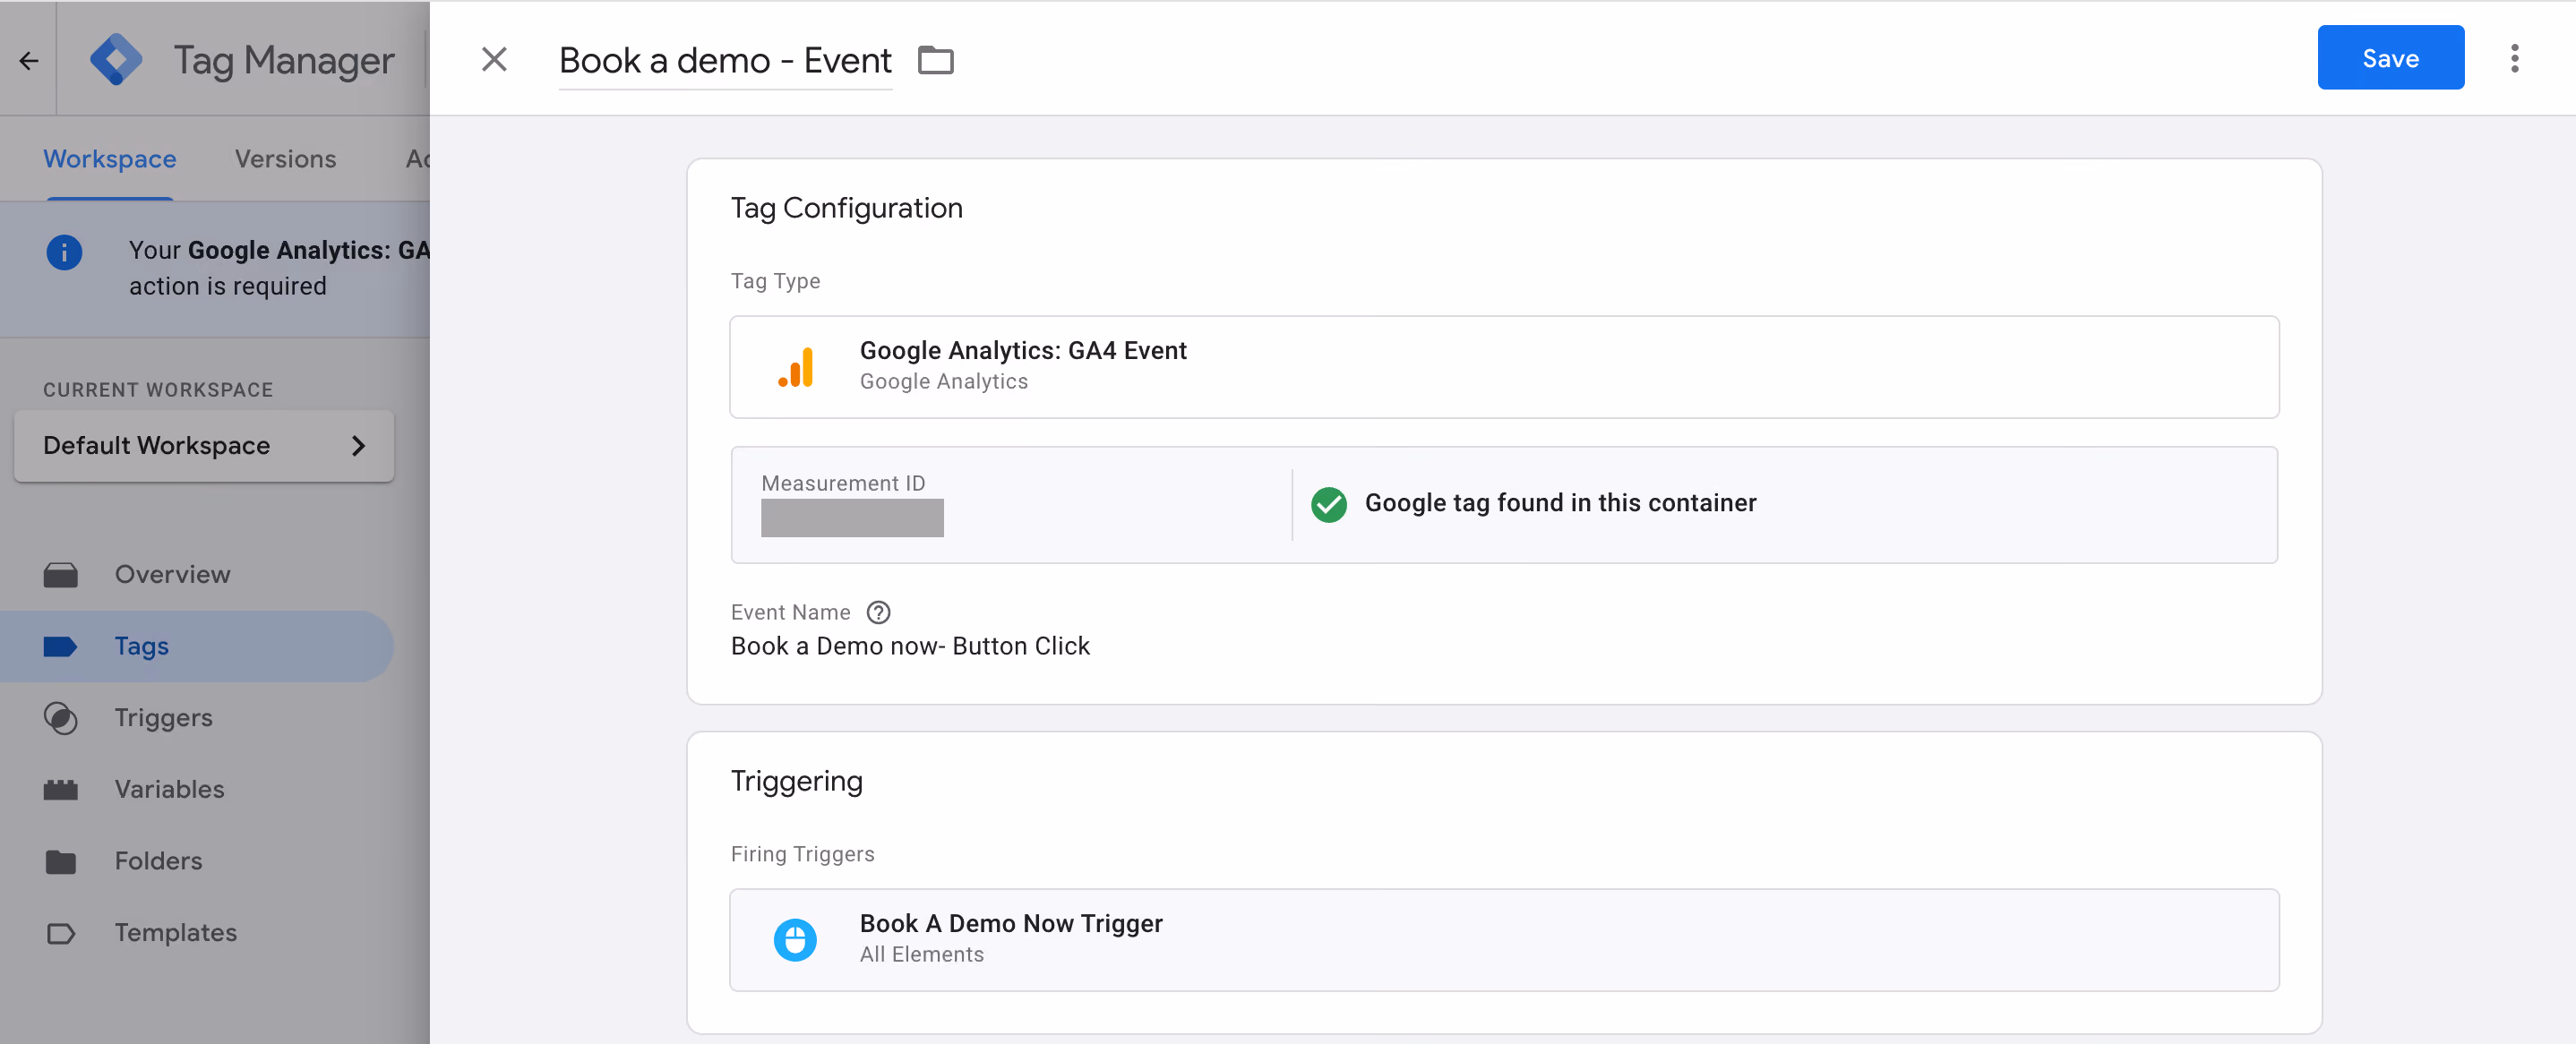Open Triggers in the sidebar
The width and height of the screenshot is (2576, 1044).
[x=198, y=718]
